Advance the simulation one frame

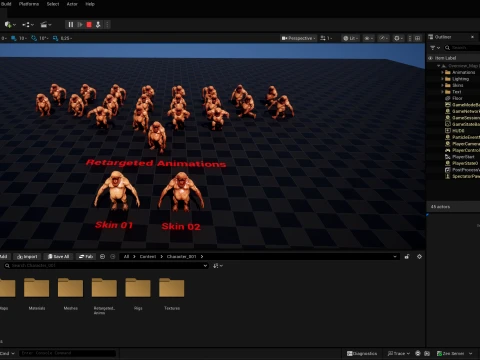80,25
